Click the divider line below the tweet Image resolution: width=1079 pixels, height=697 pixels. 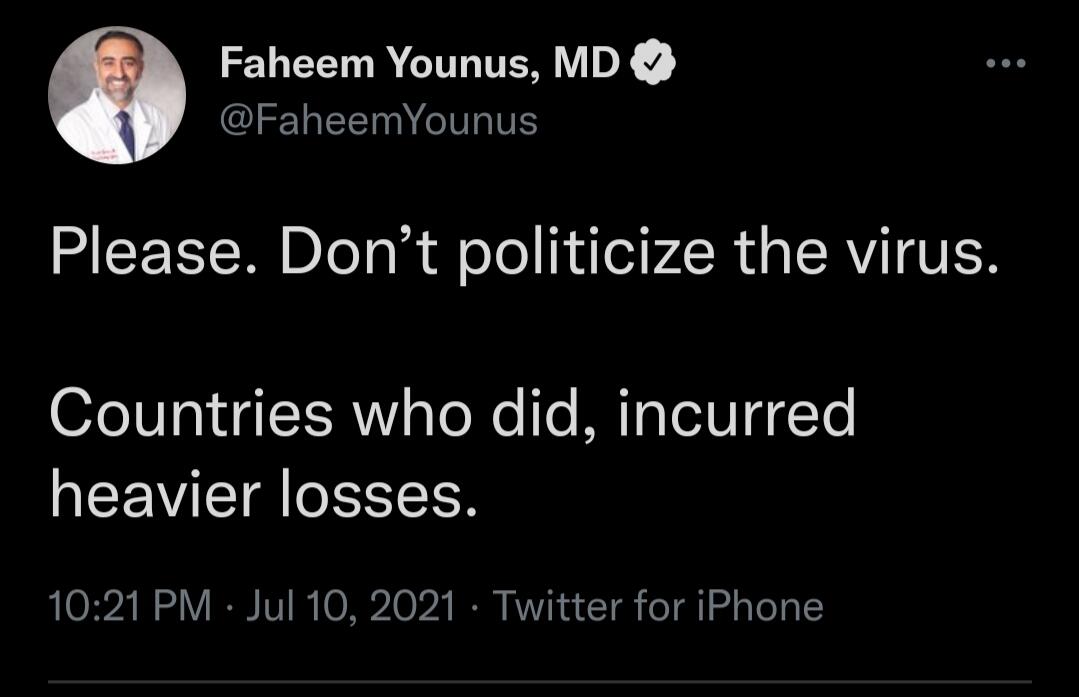pyautogui.click(x=539, y=683)
